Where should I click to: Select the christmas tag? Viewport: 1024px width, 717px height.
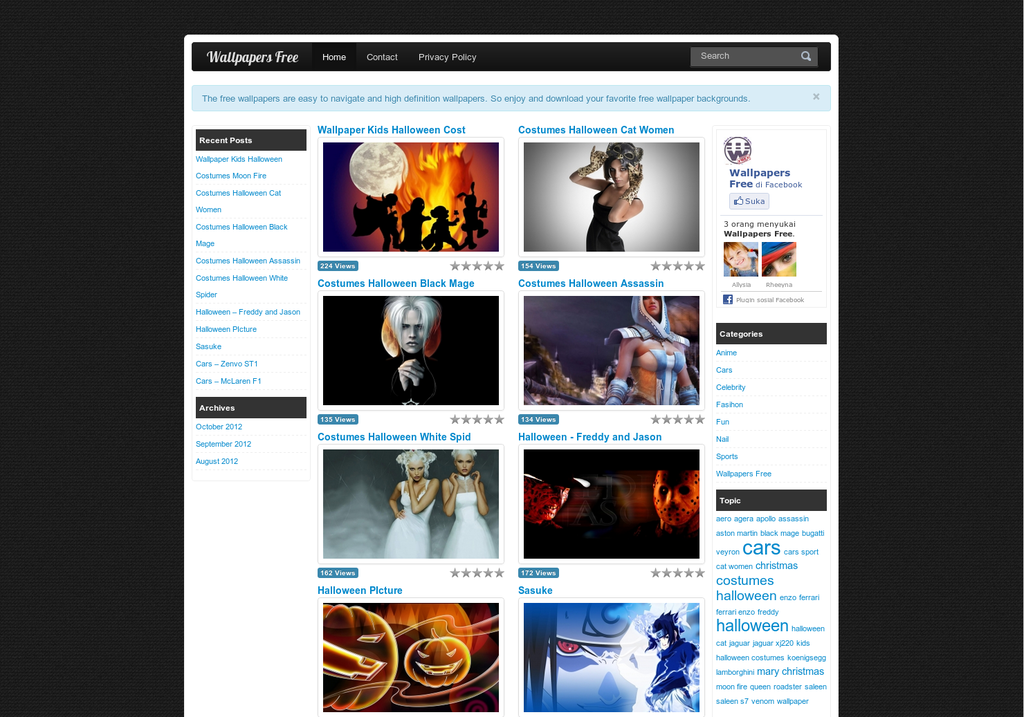(777, 565)
